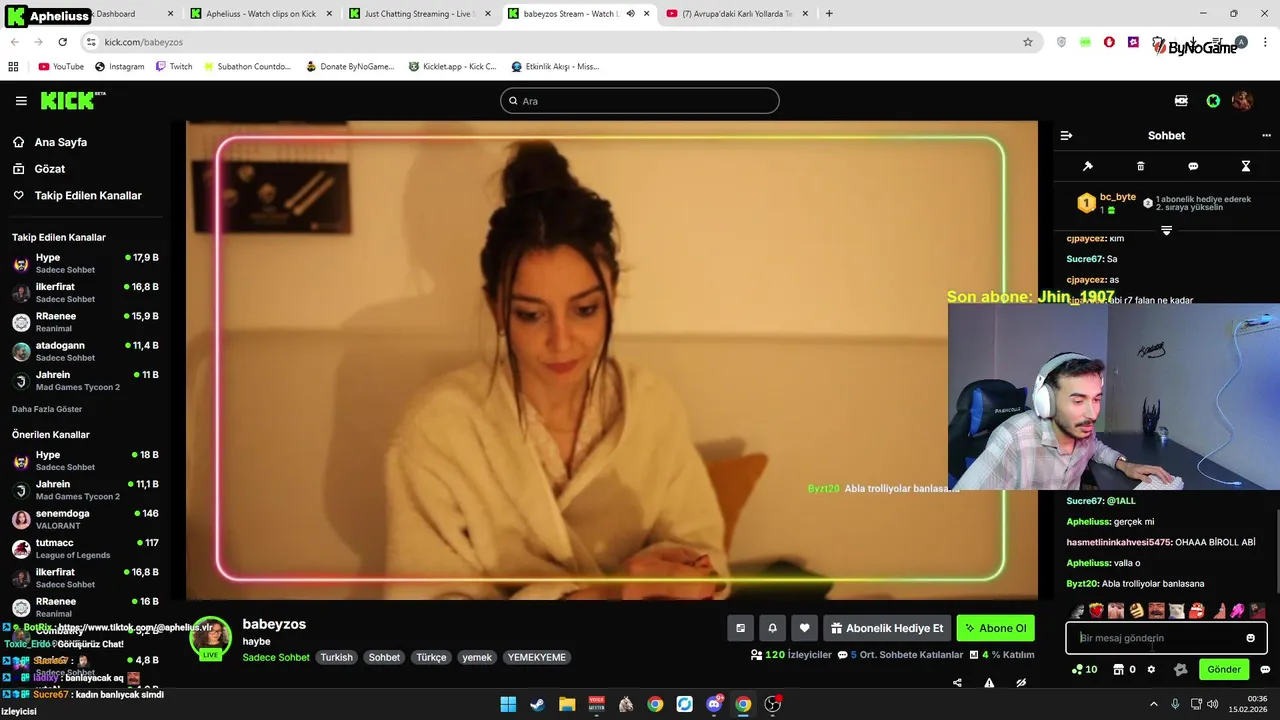Insert the cat emote from quick emotes

click(1176, 611)
